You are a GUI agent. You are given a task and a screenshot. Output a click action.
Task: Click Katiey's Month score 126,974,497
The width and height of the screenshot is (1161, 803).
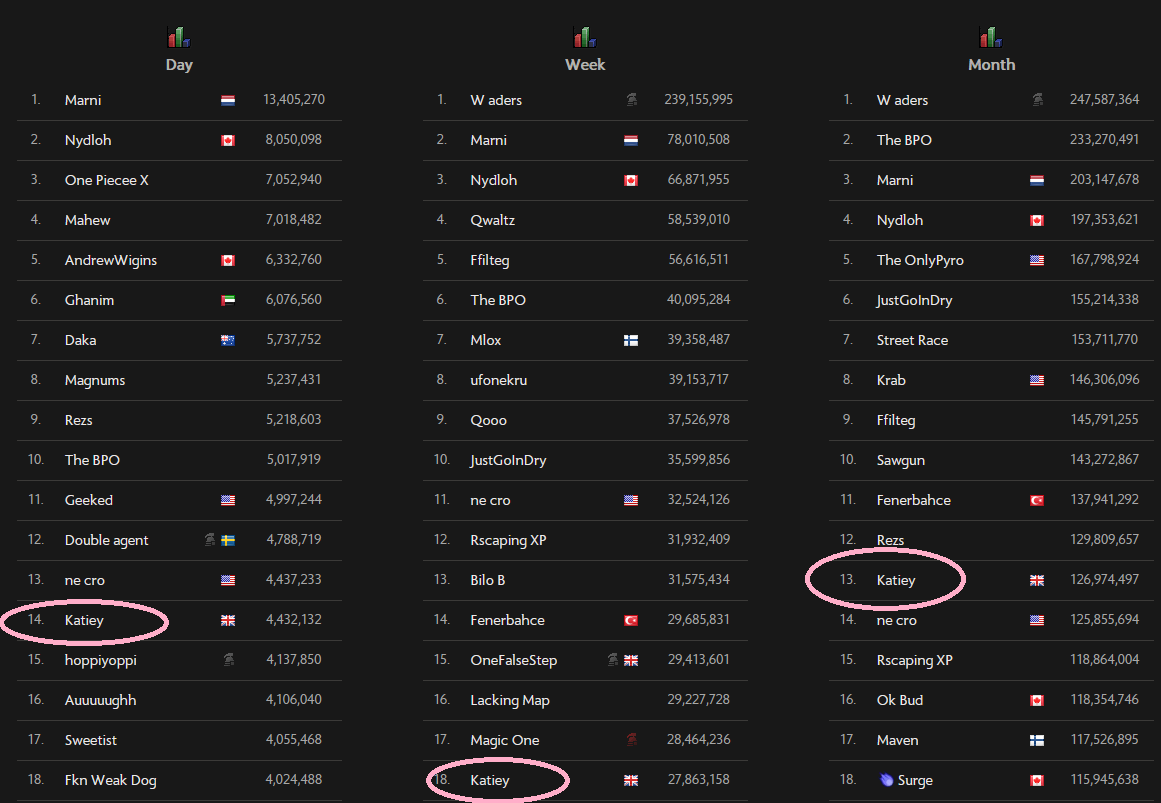tap(1104, 579)
